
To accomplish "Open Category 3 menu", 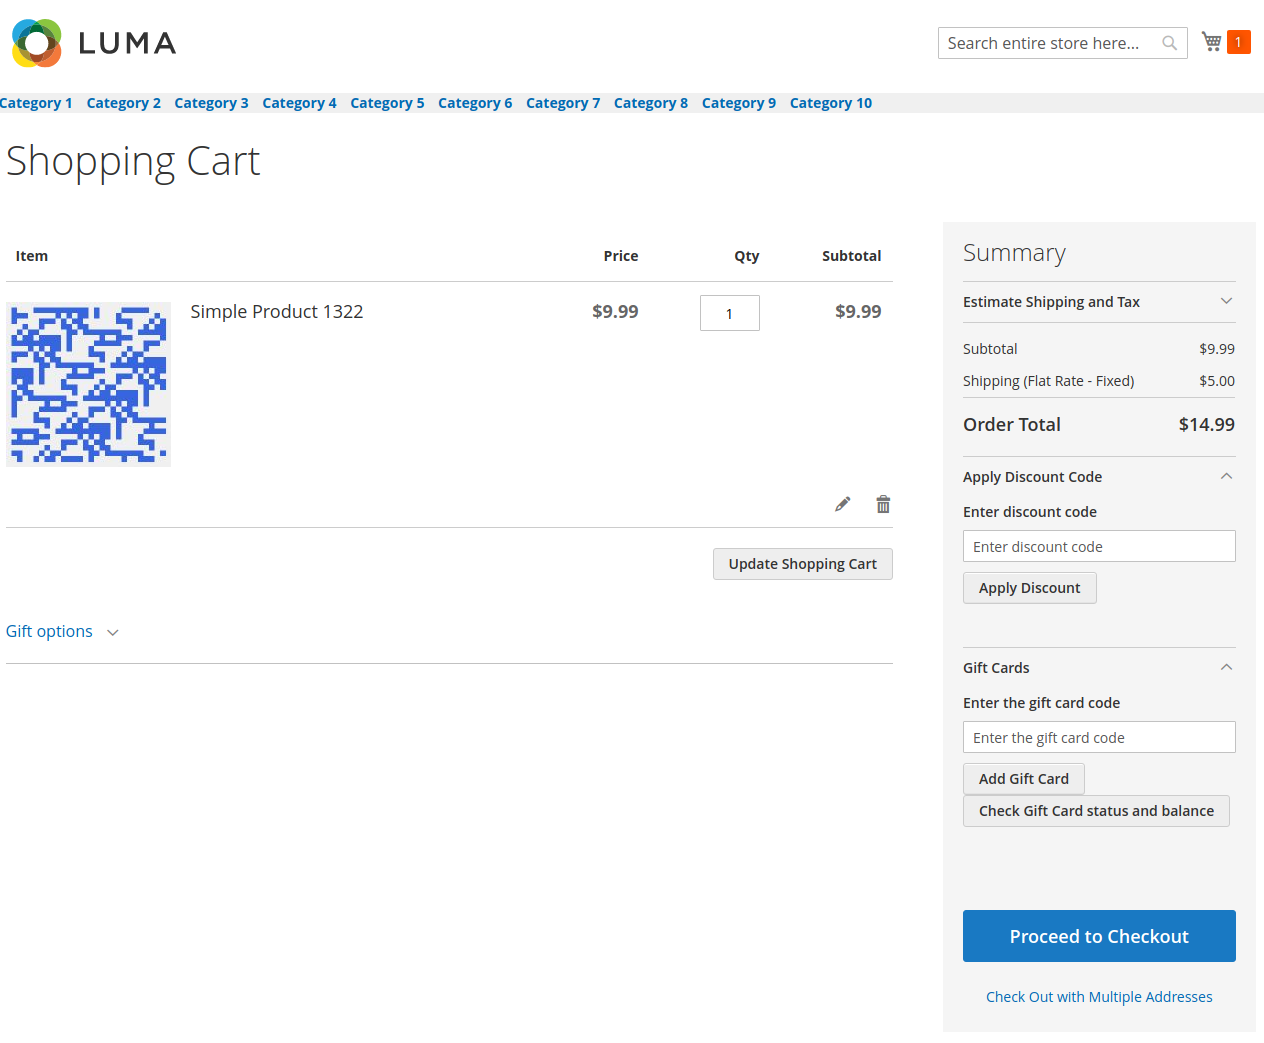I will (x=211, y=103).
